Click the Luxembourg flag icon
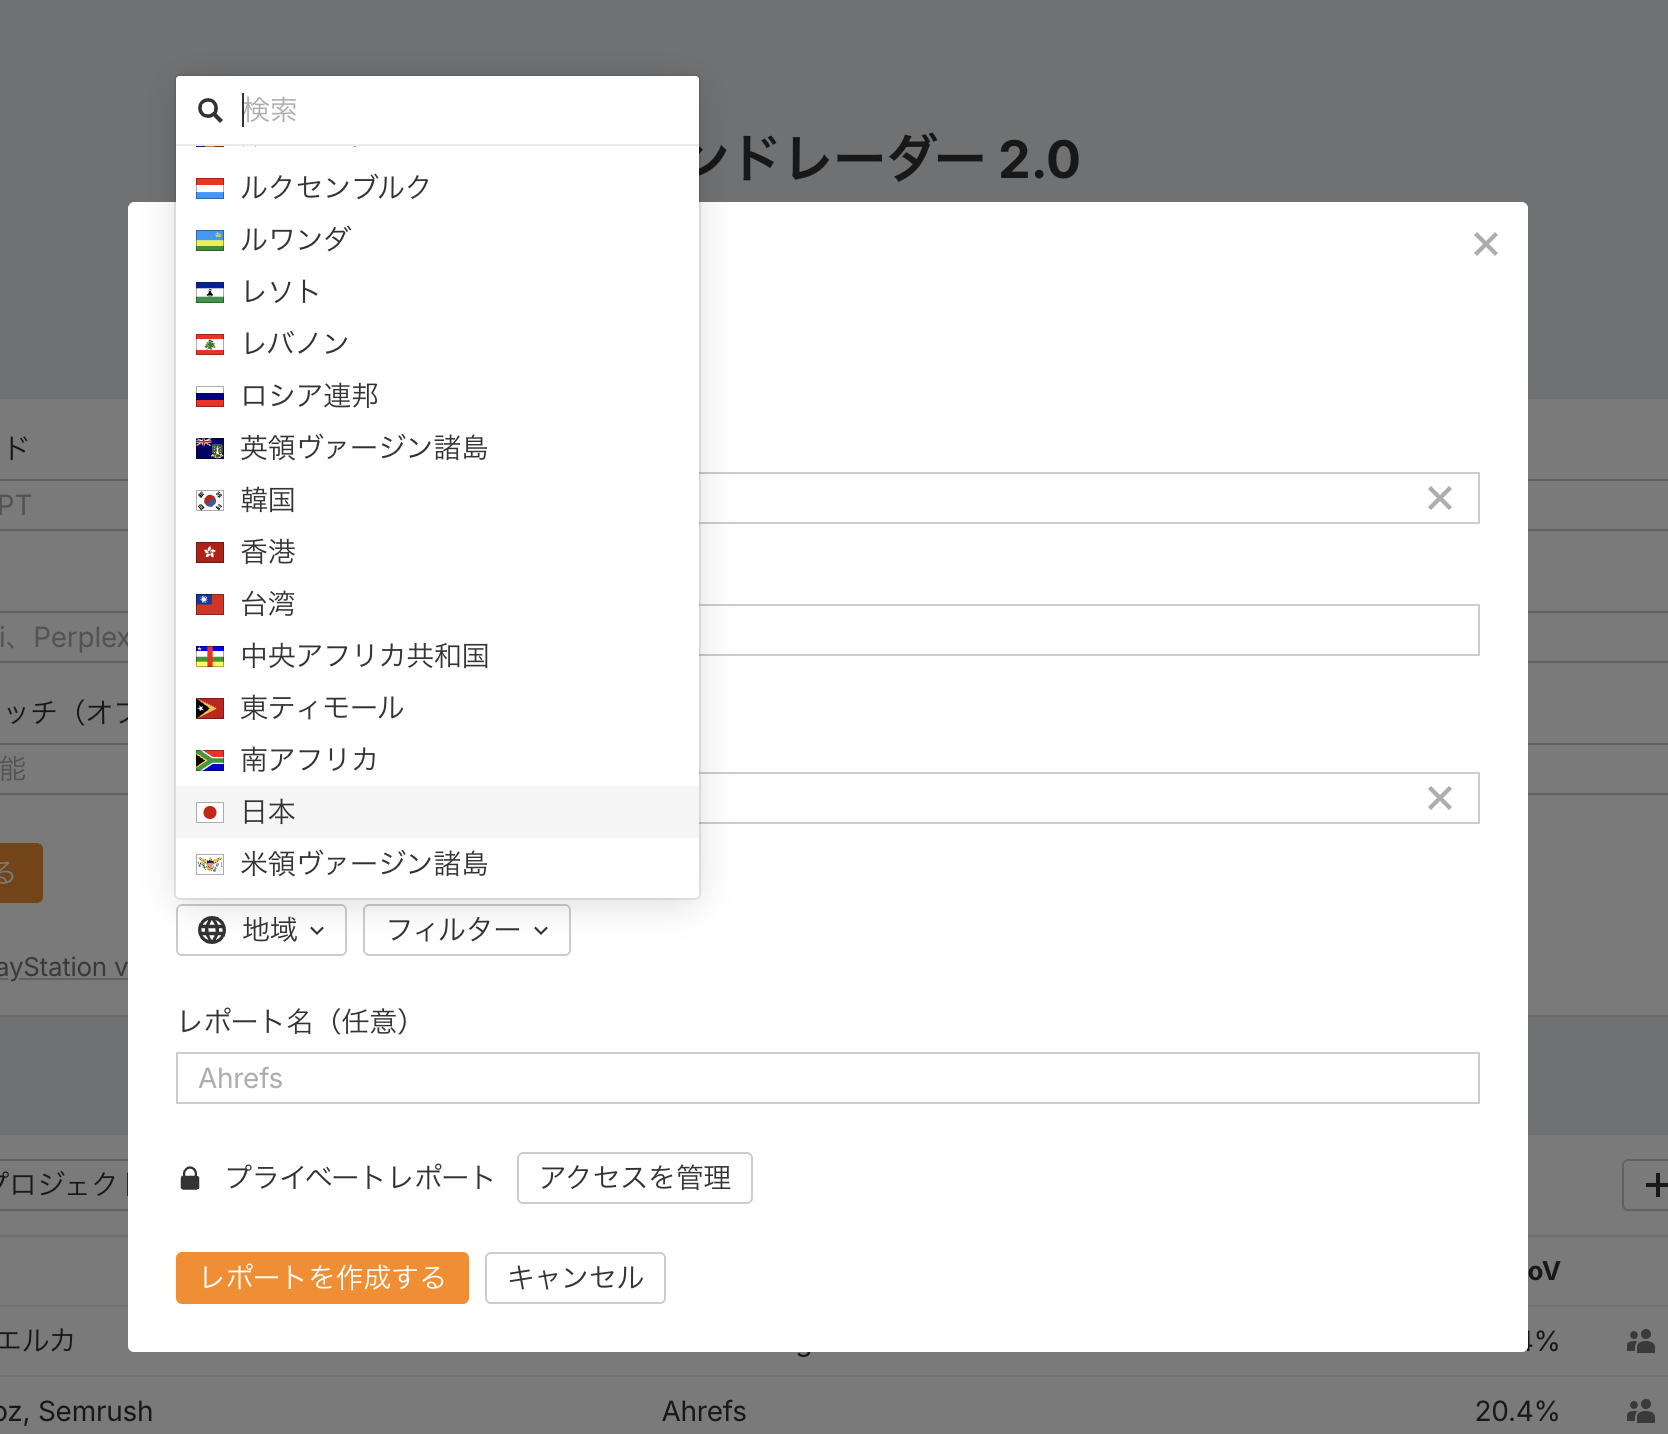This screenshot has height=1434, width=1668. click(x=210, y=188)
